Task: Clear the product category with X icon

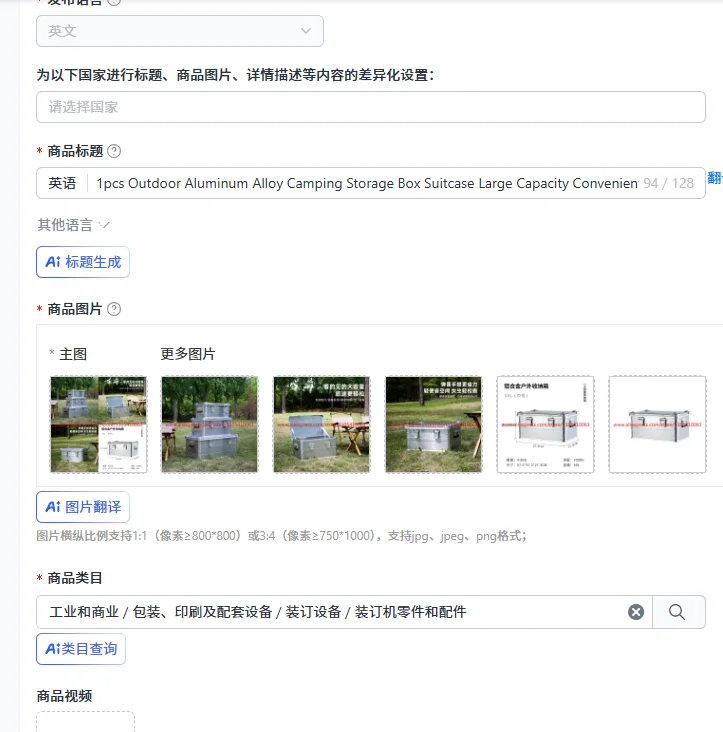Action: point(636,612)
